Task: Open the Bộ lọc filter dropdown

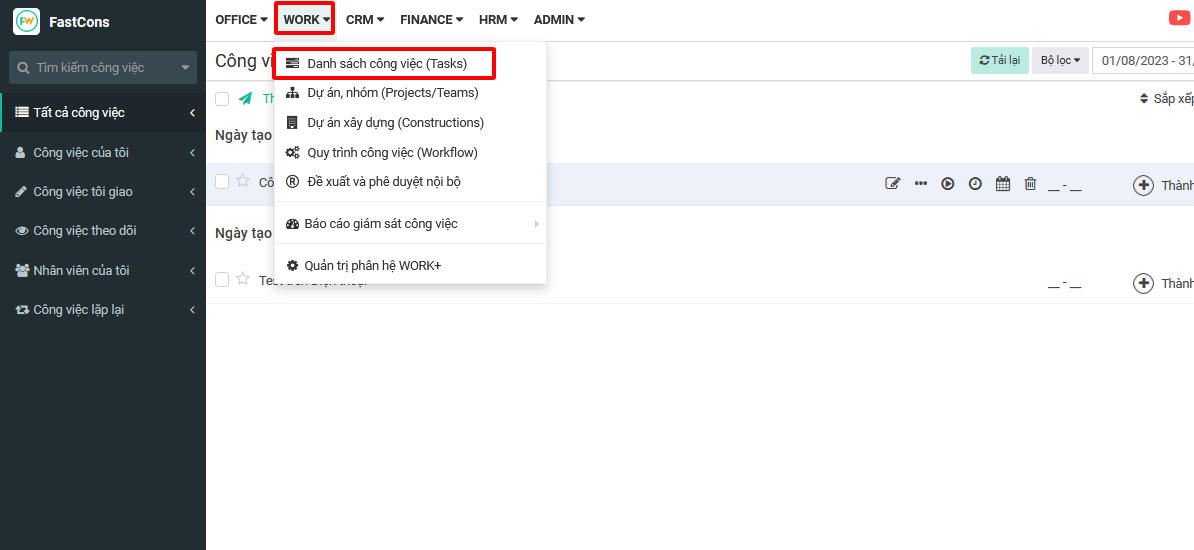Action: point(1060,60)
